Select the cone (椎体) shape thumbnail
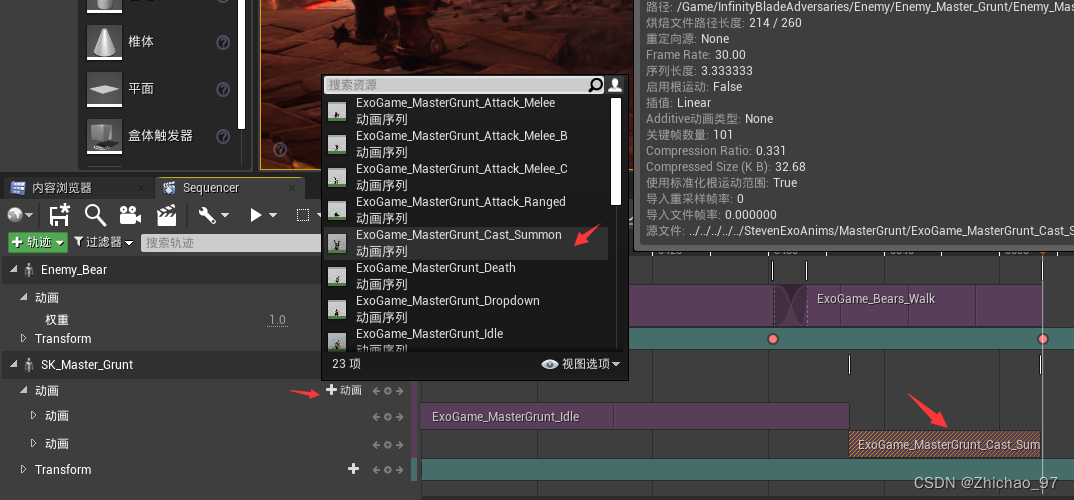This screenshot has width=1074, height=500. [x=104, y=42]
